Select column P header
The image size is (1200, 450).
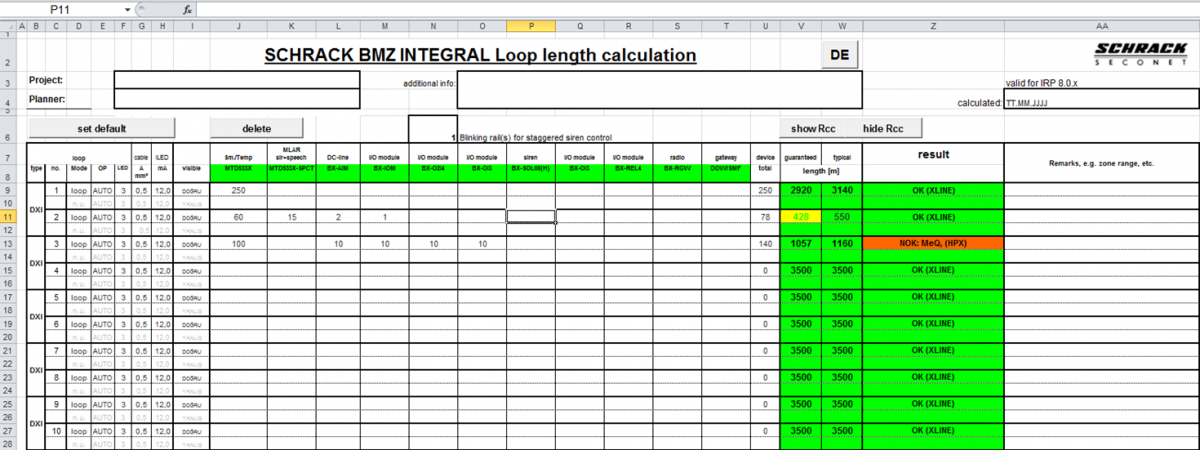[531, 26]
